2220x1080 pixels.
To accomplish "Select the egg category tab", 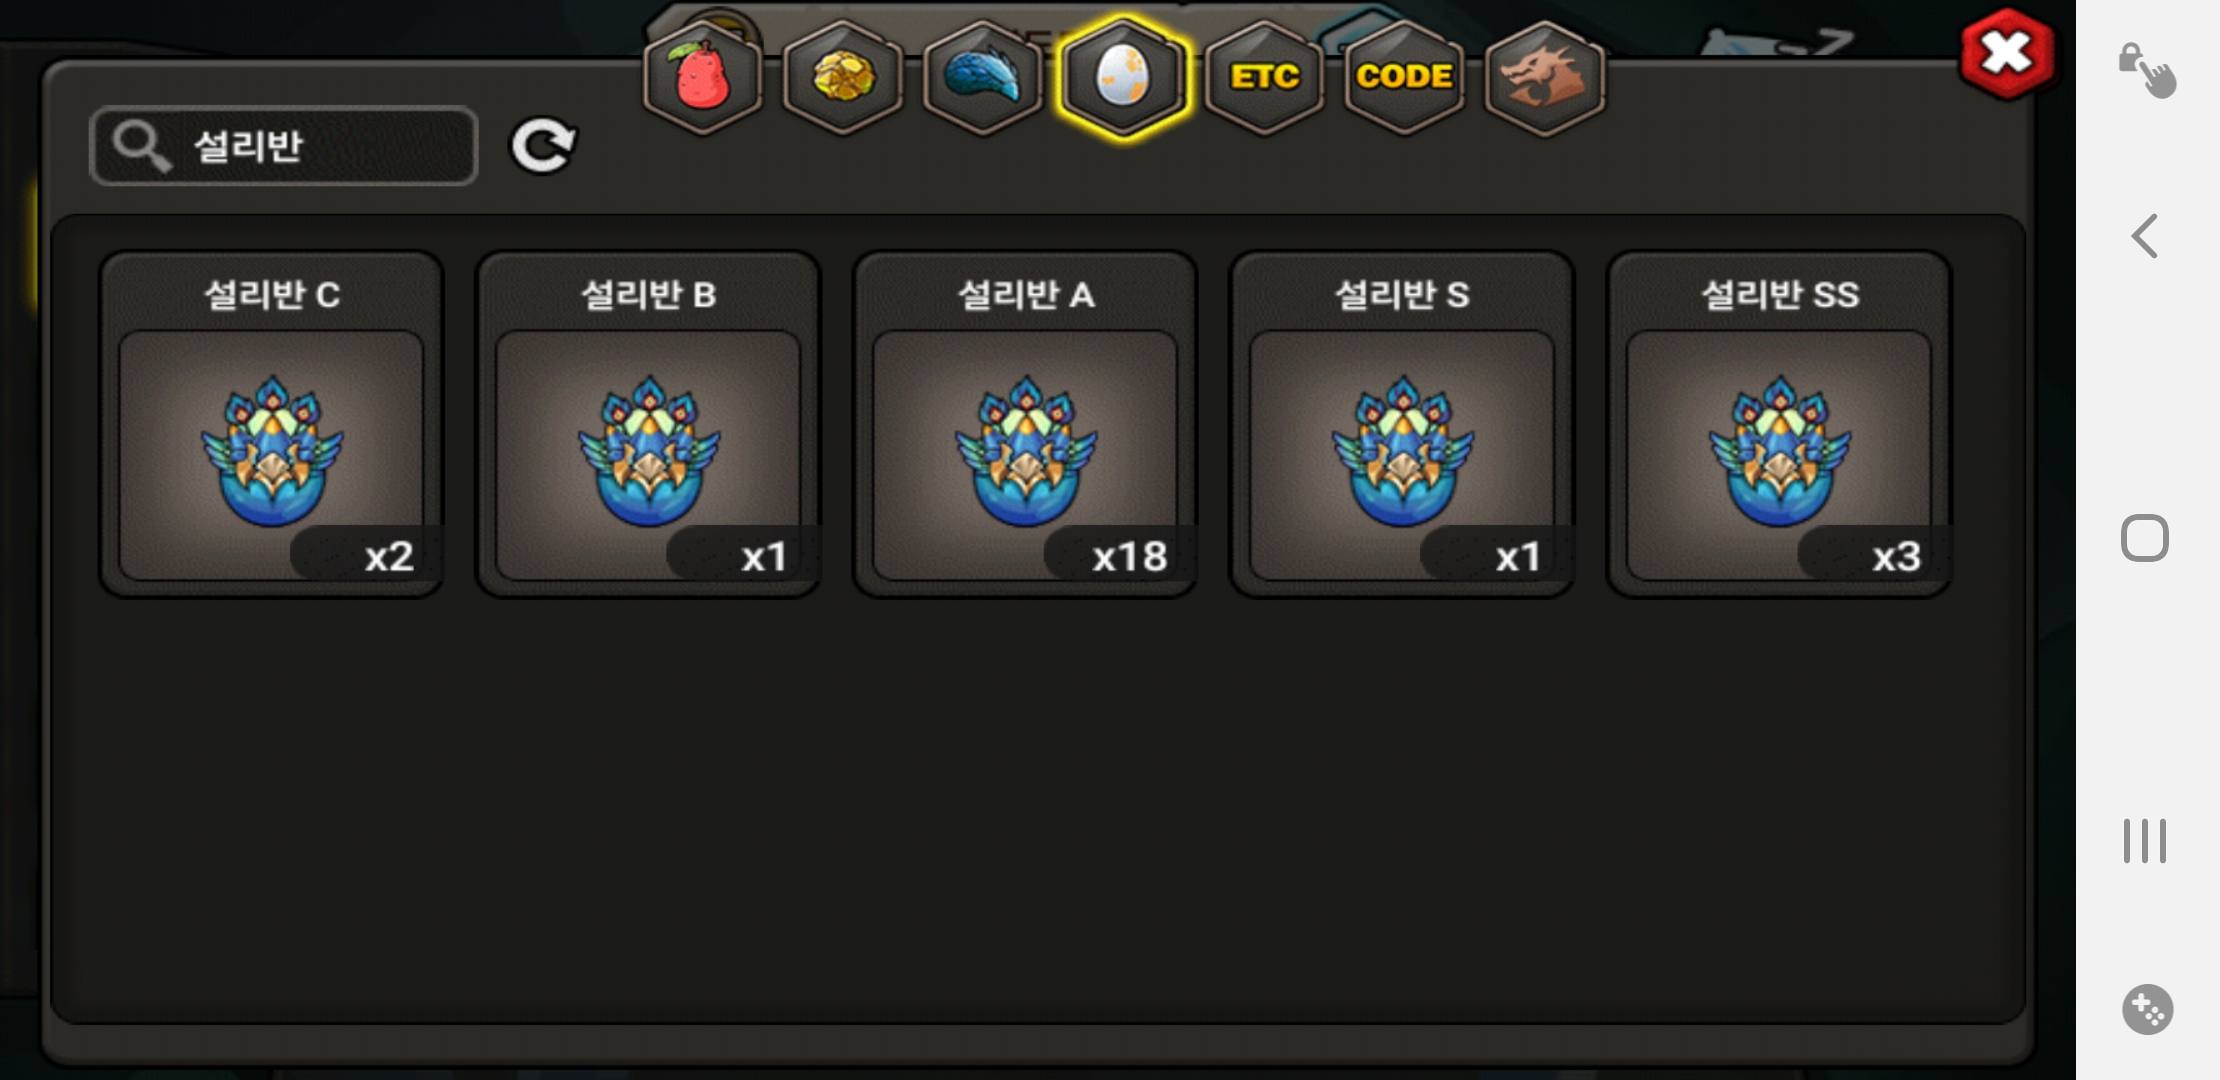I will pyautogui.click(x=1123, y=77).
